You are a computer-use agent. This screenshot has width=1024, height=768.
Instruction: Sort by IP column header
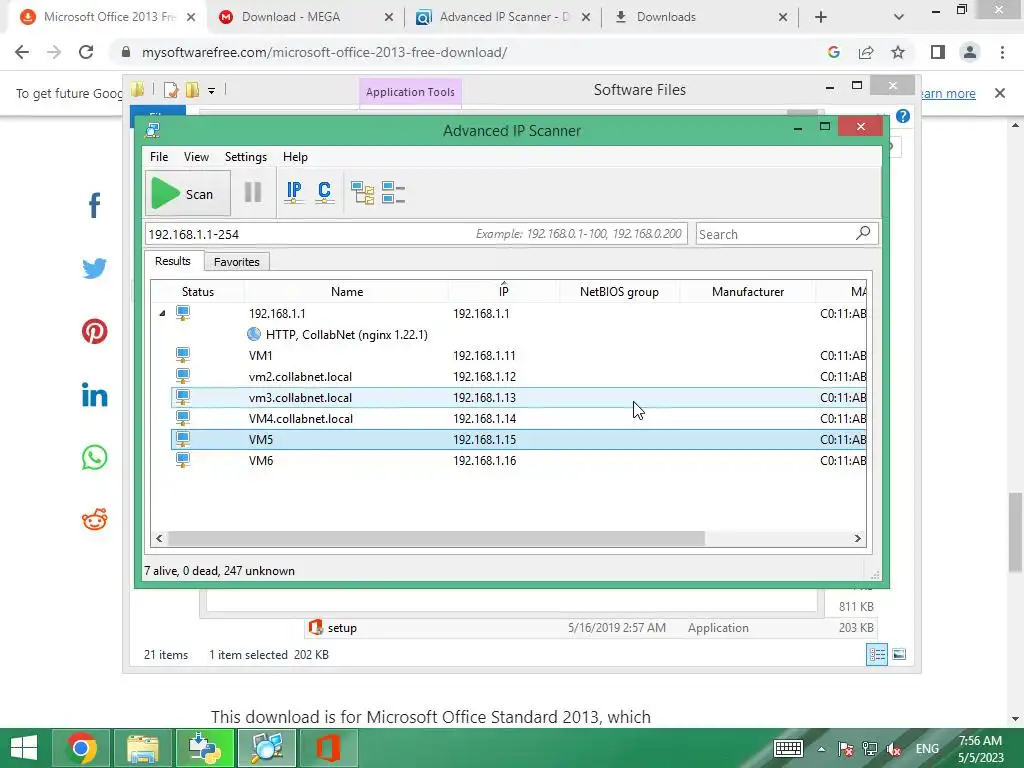[504, 291]
